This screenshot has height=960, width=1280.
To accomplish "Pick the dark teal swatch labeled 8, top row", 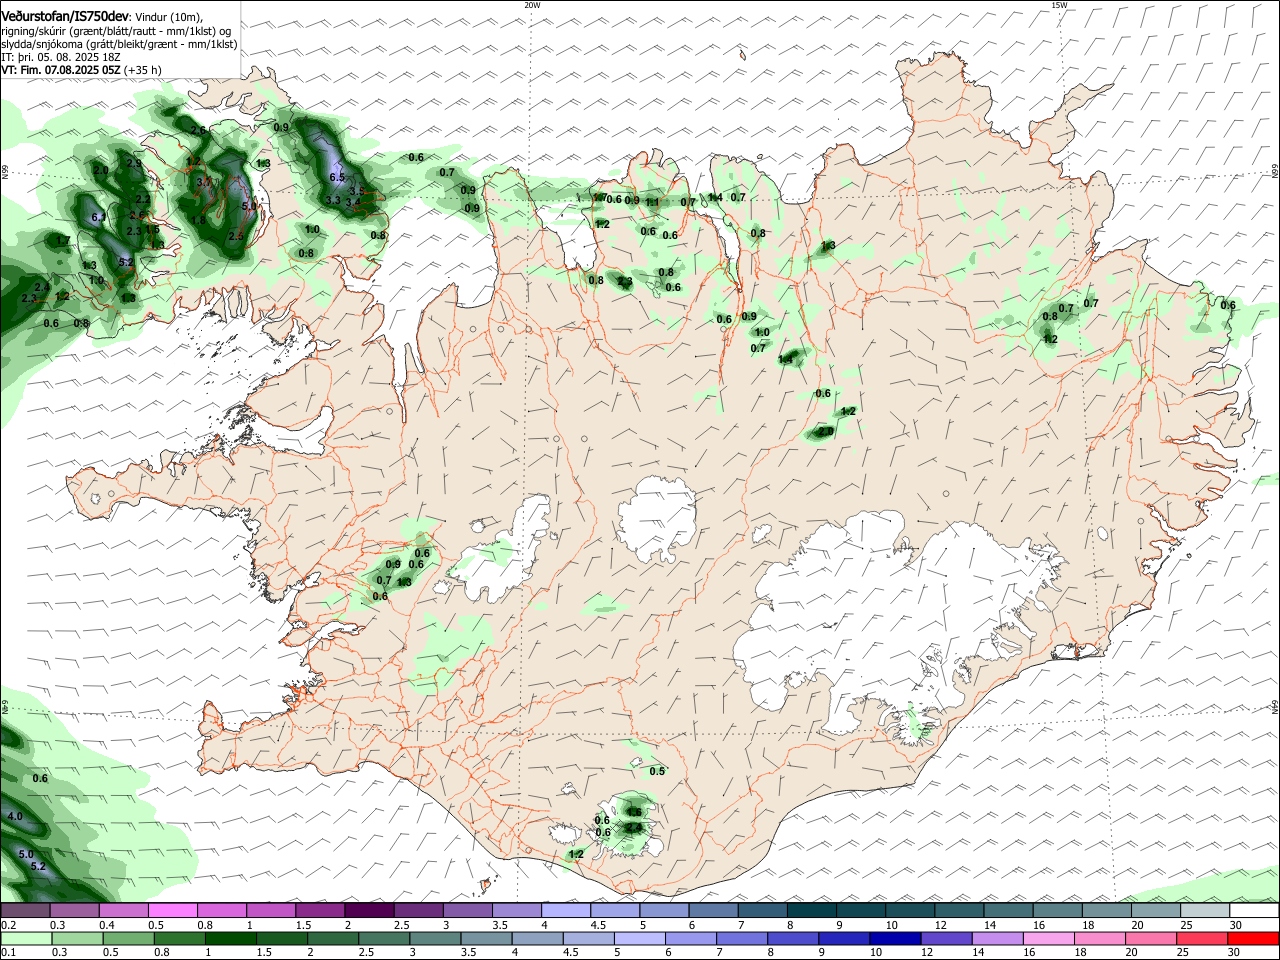I will click(812, 910).
